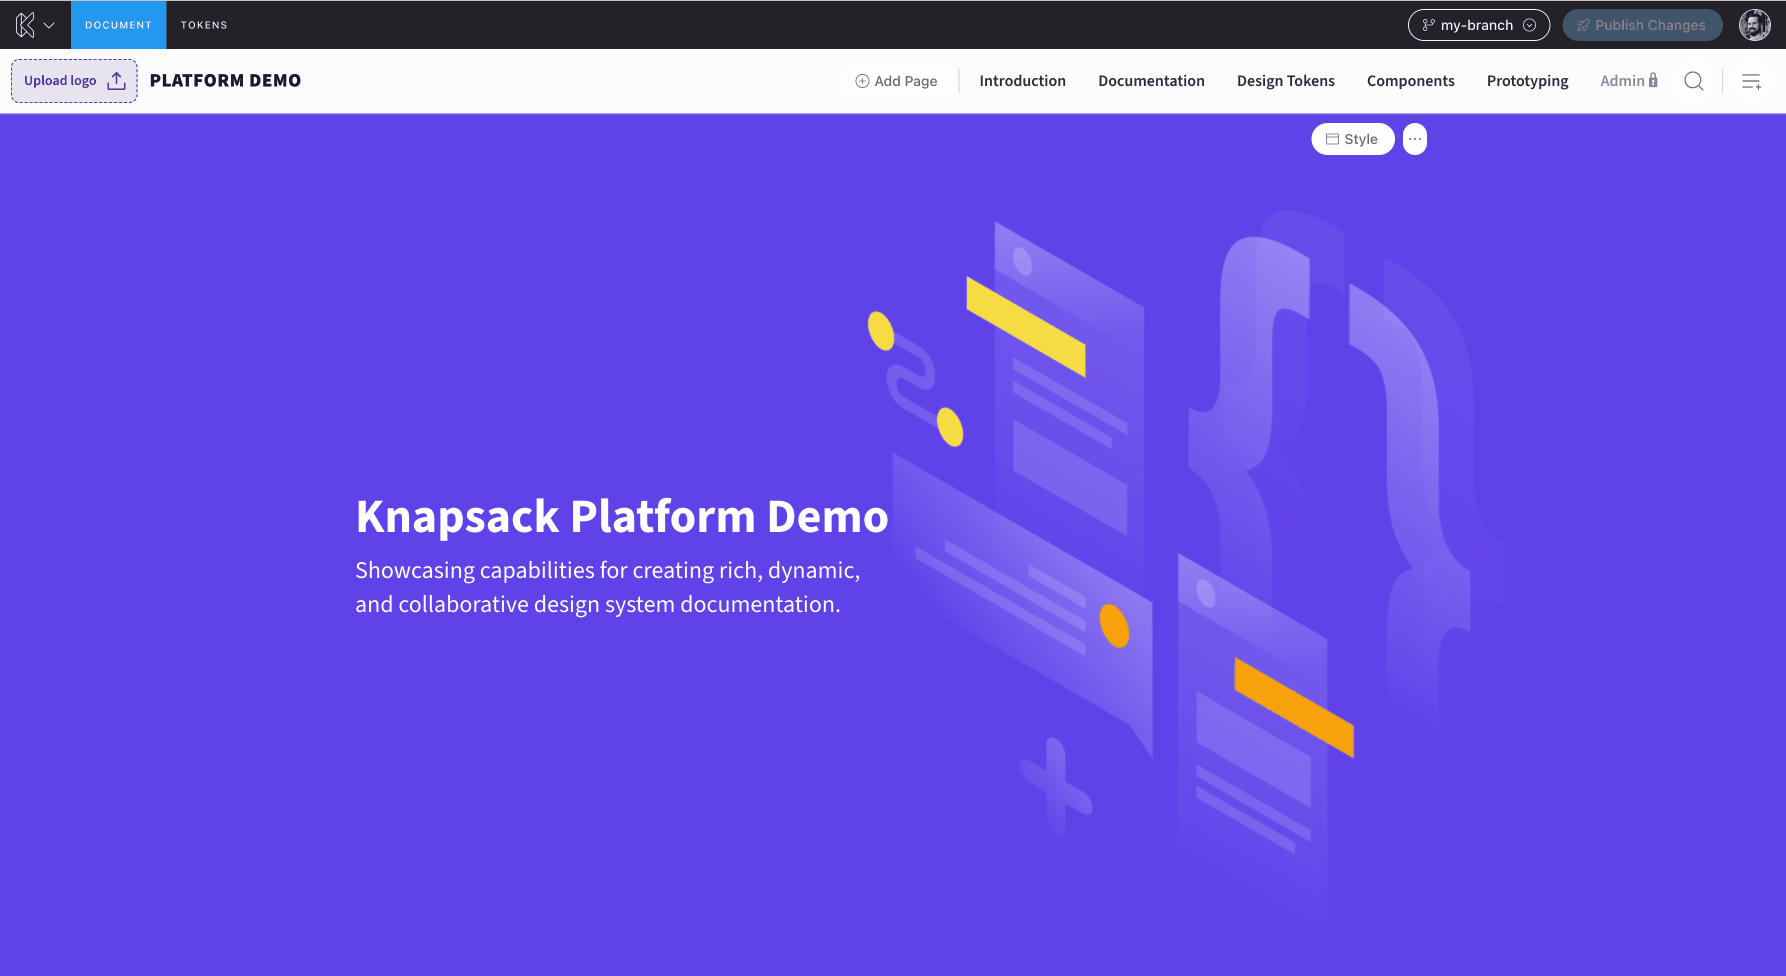The width and height of the screenshot is (1786, 976).
Task: Click the branch icon next to my-branch
Action: pos(1429,24)
